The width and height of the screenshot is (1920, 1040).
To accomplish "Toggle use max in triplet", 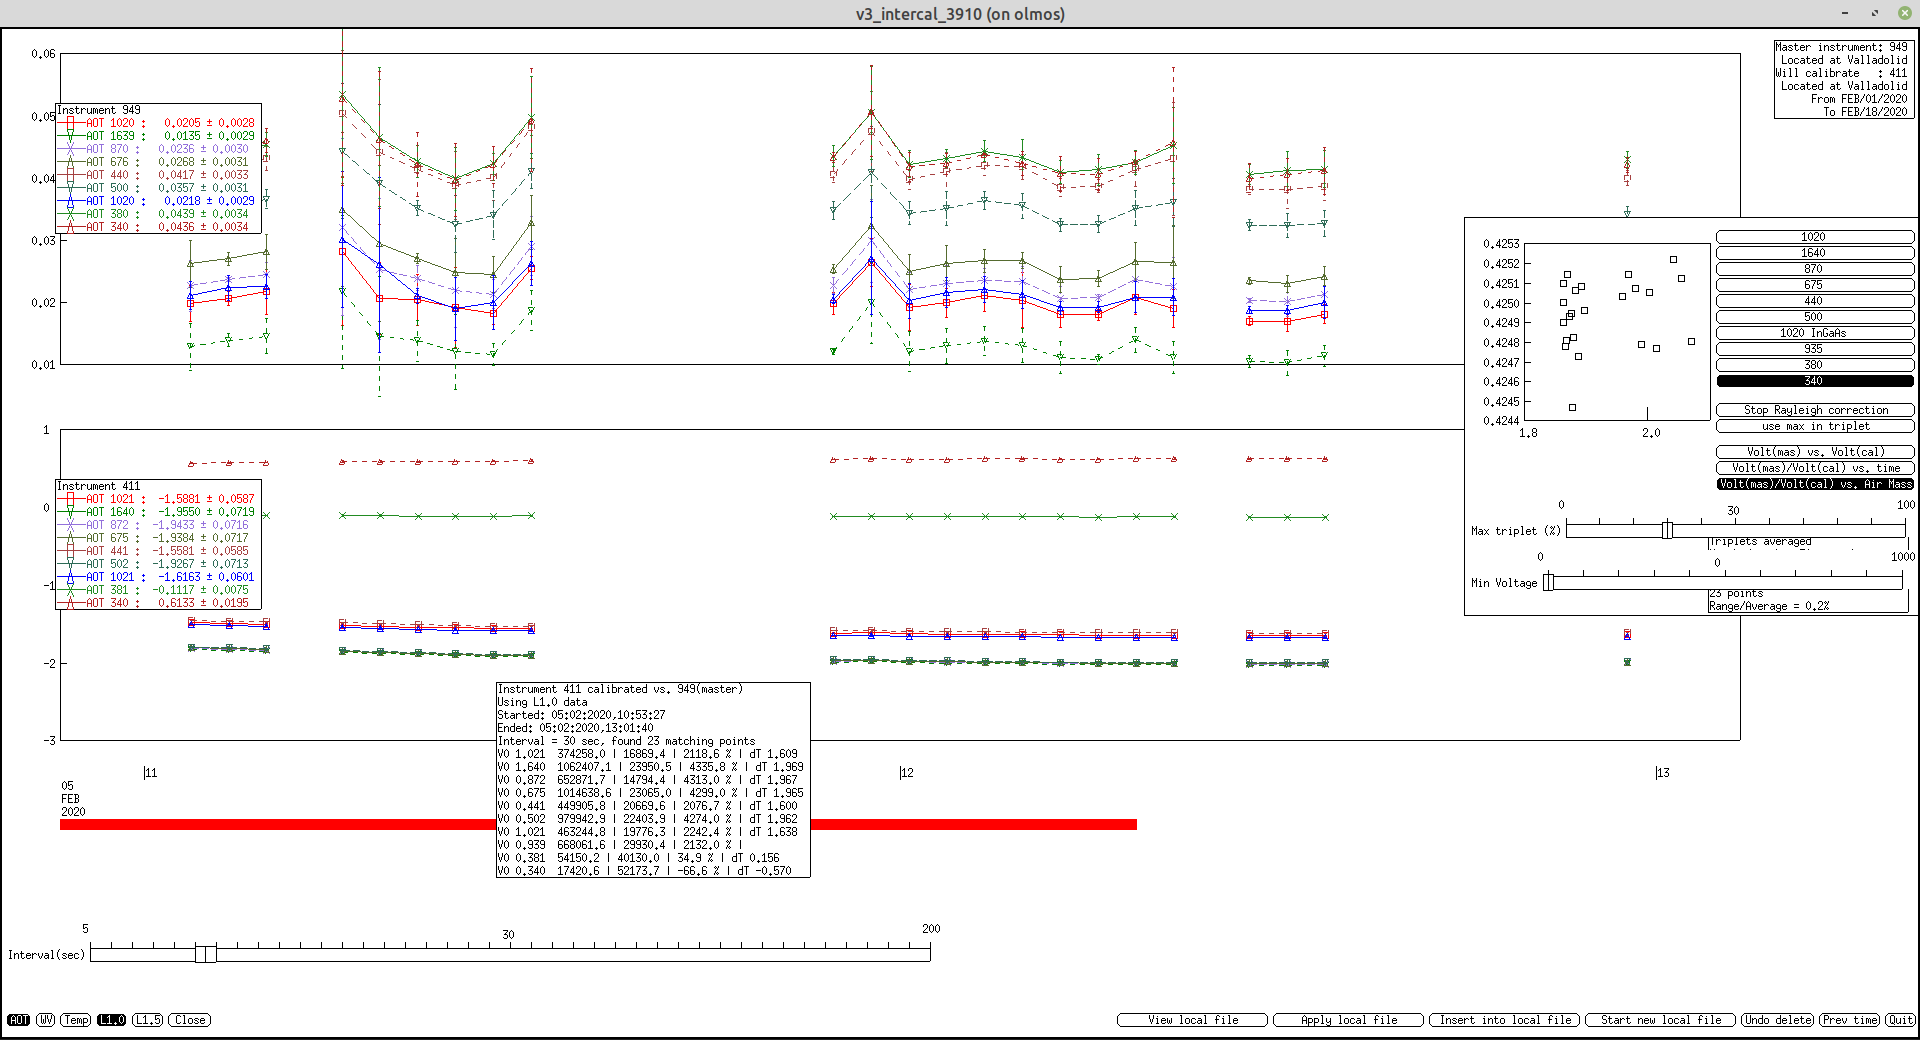I will pos(1814,426).
